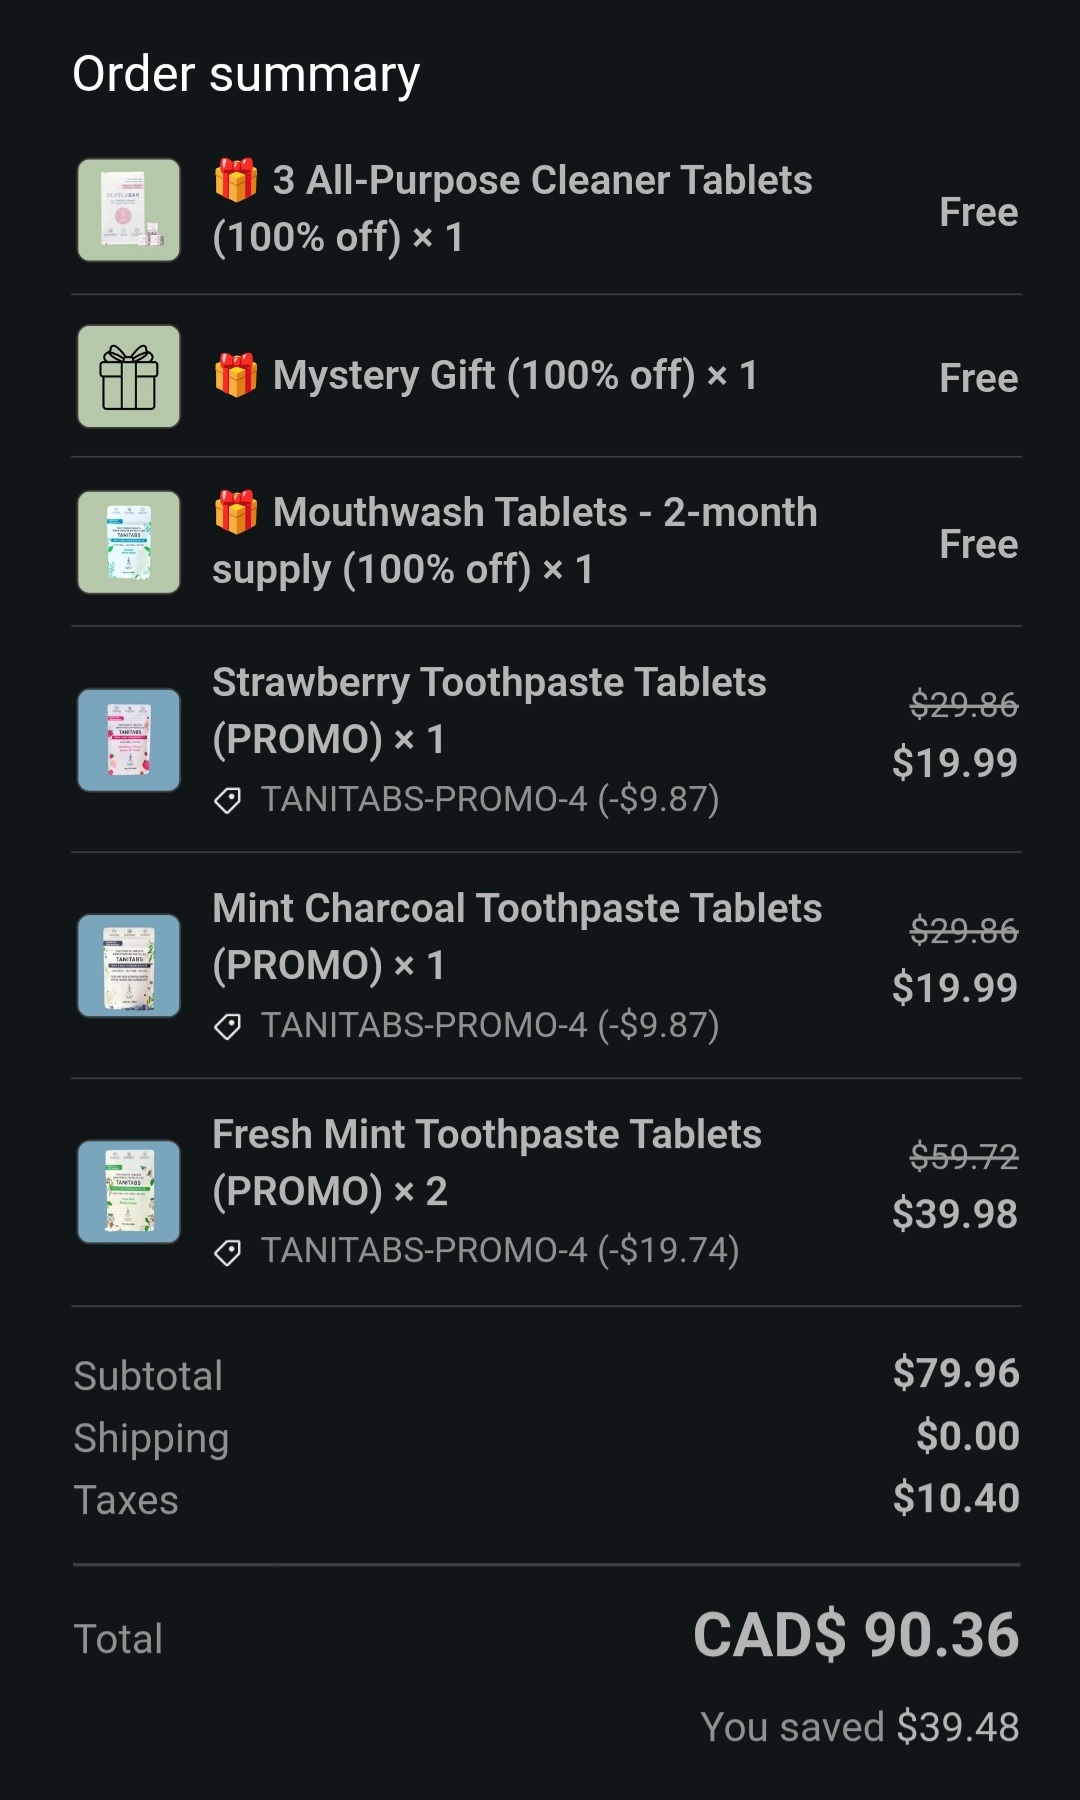Tap the All-Purpose Cleaner Tablets product thumbnail

[129, 210]
